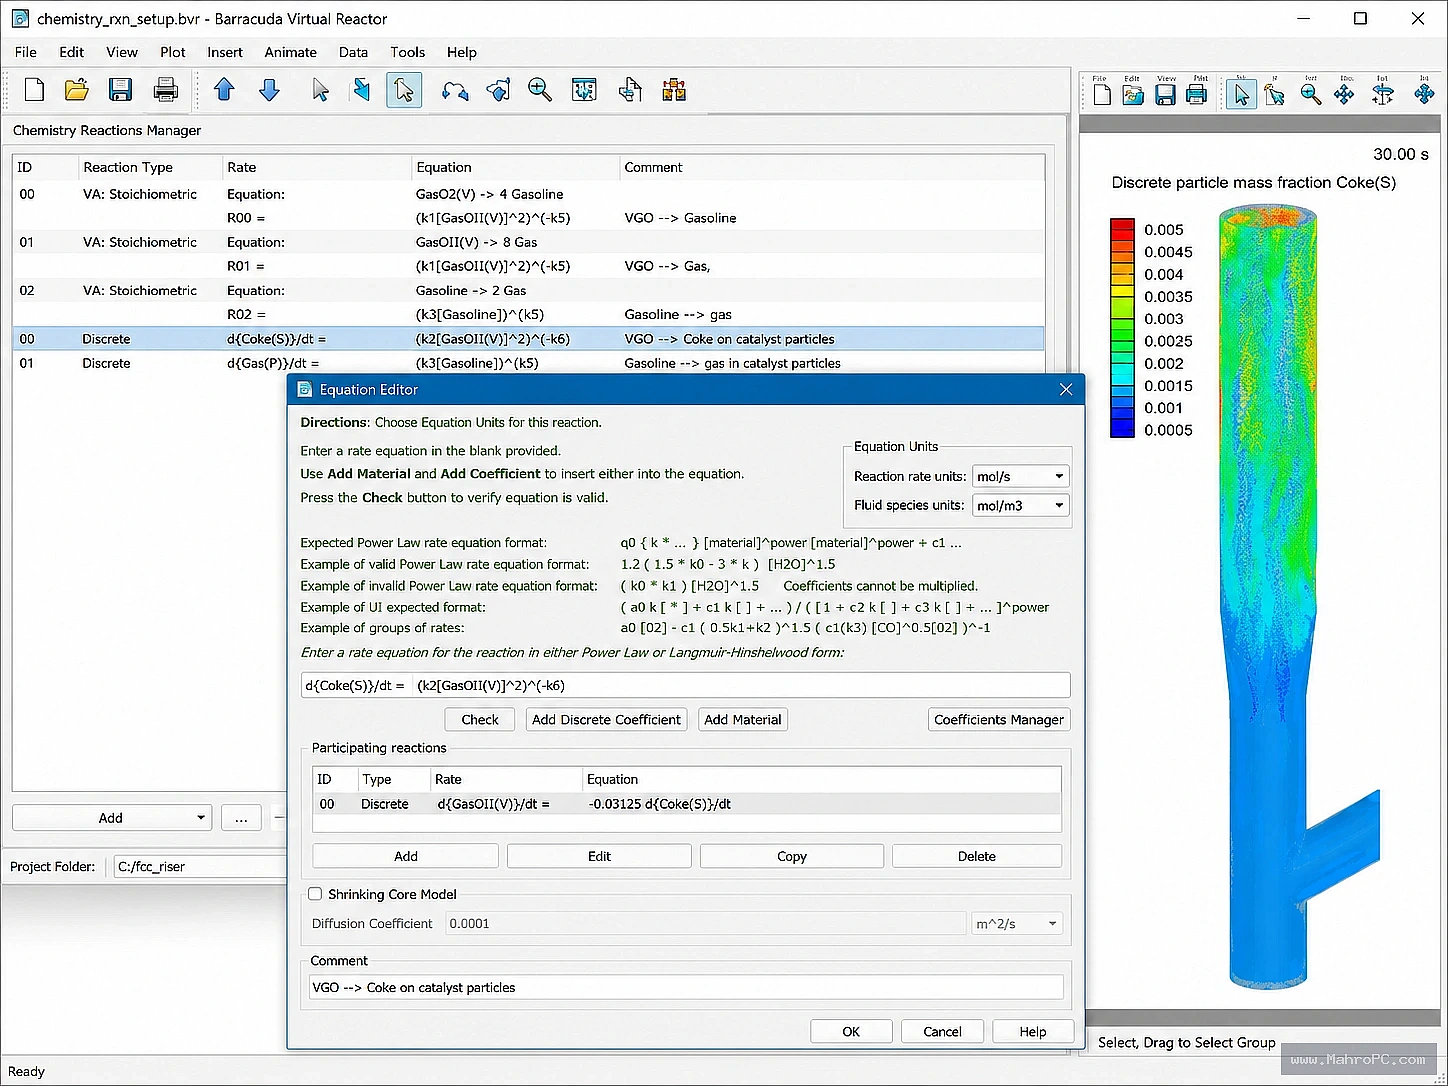
Task: Confirm Equation Editor with OK
Action: click(851, 1031)
